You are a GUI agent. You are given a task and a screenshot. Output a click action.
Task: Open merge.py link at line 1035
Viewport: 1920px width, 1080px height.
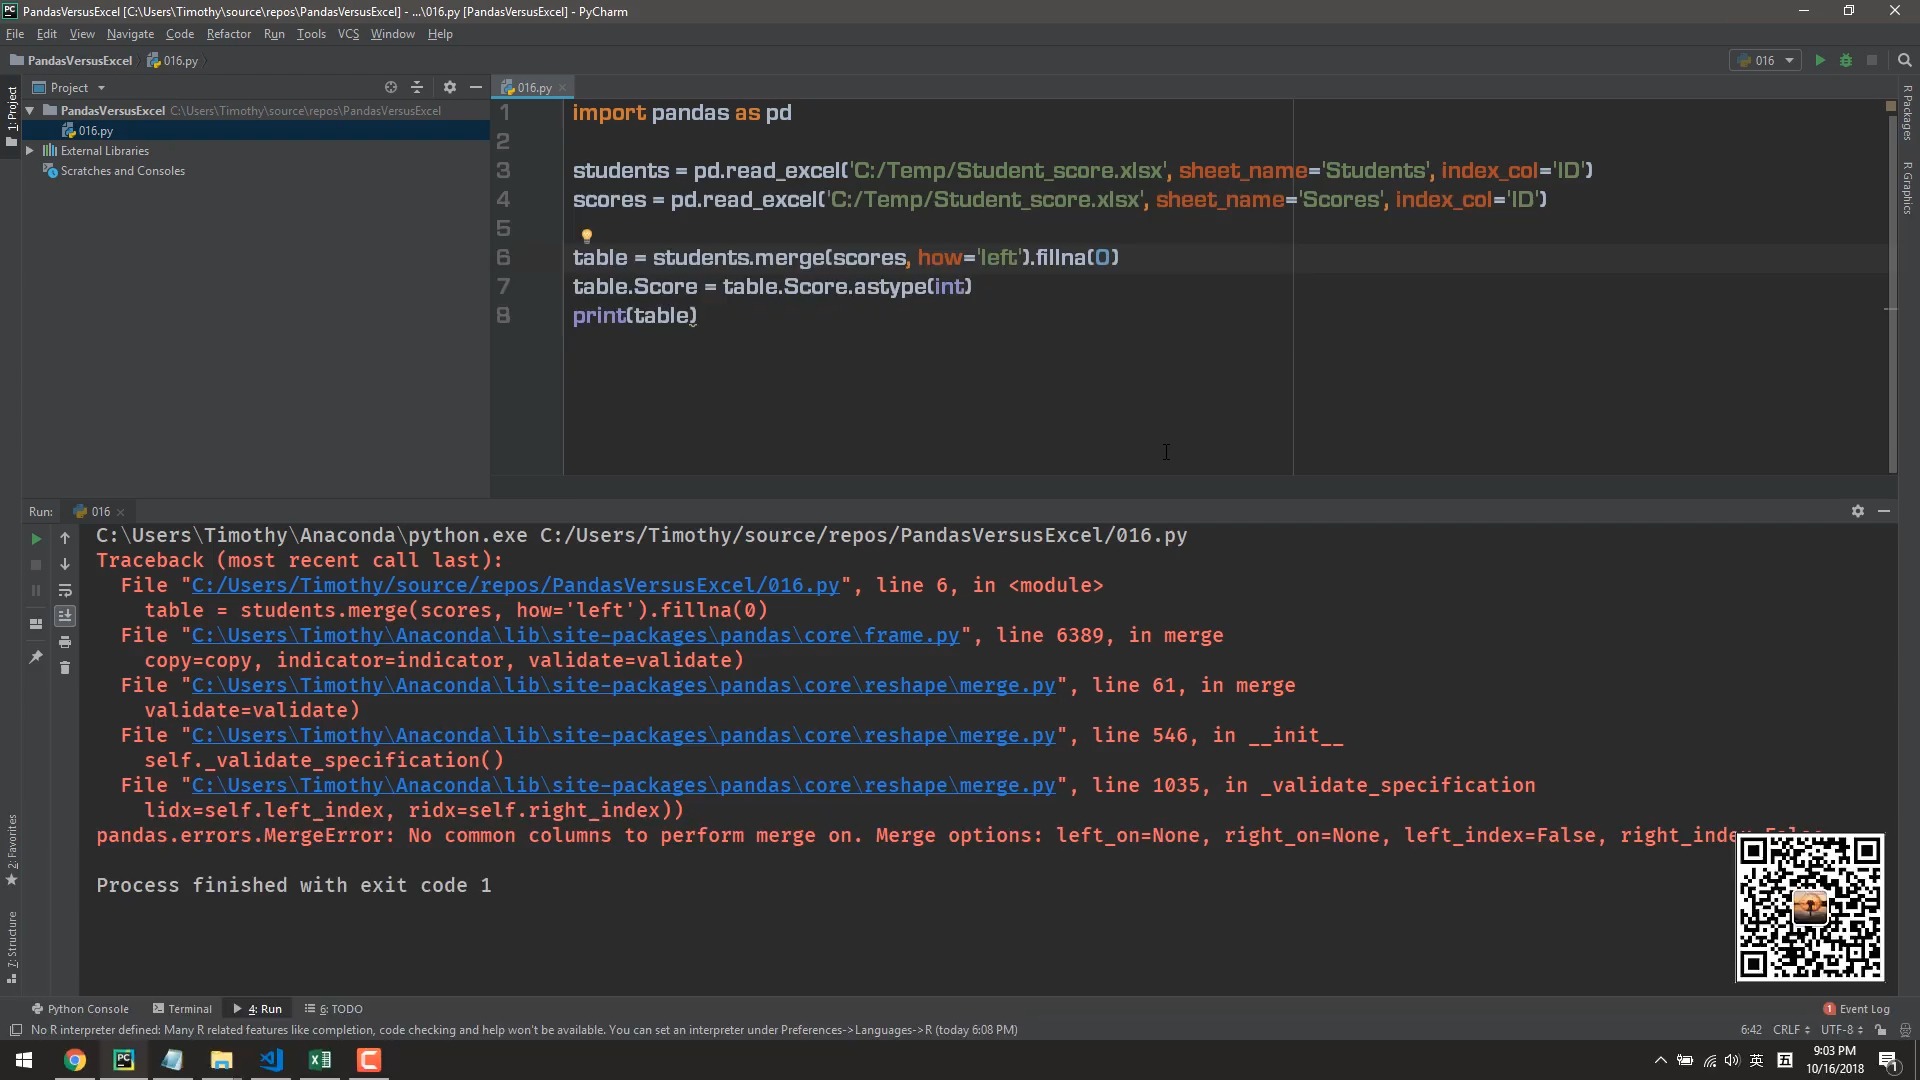(x=623, y=786)
